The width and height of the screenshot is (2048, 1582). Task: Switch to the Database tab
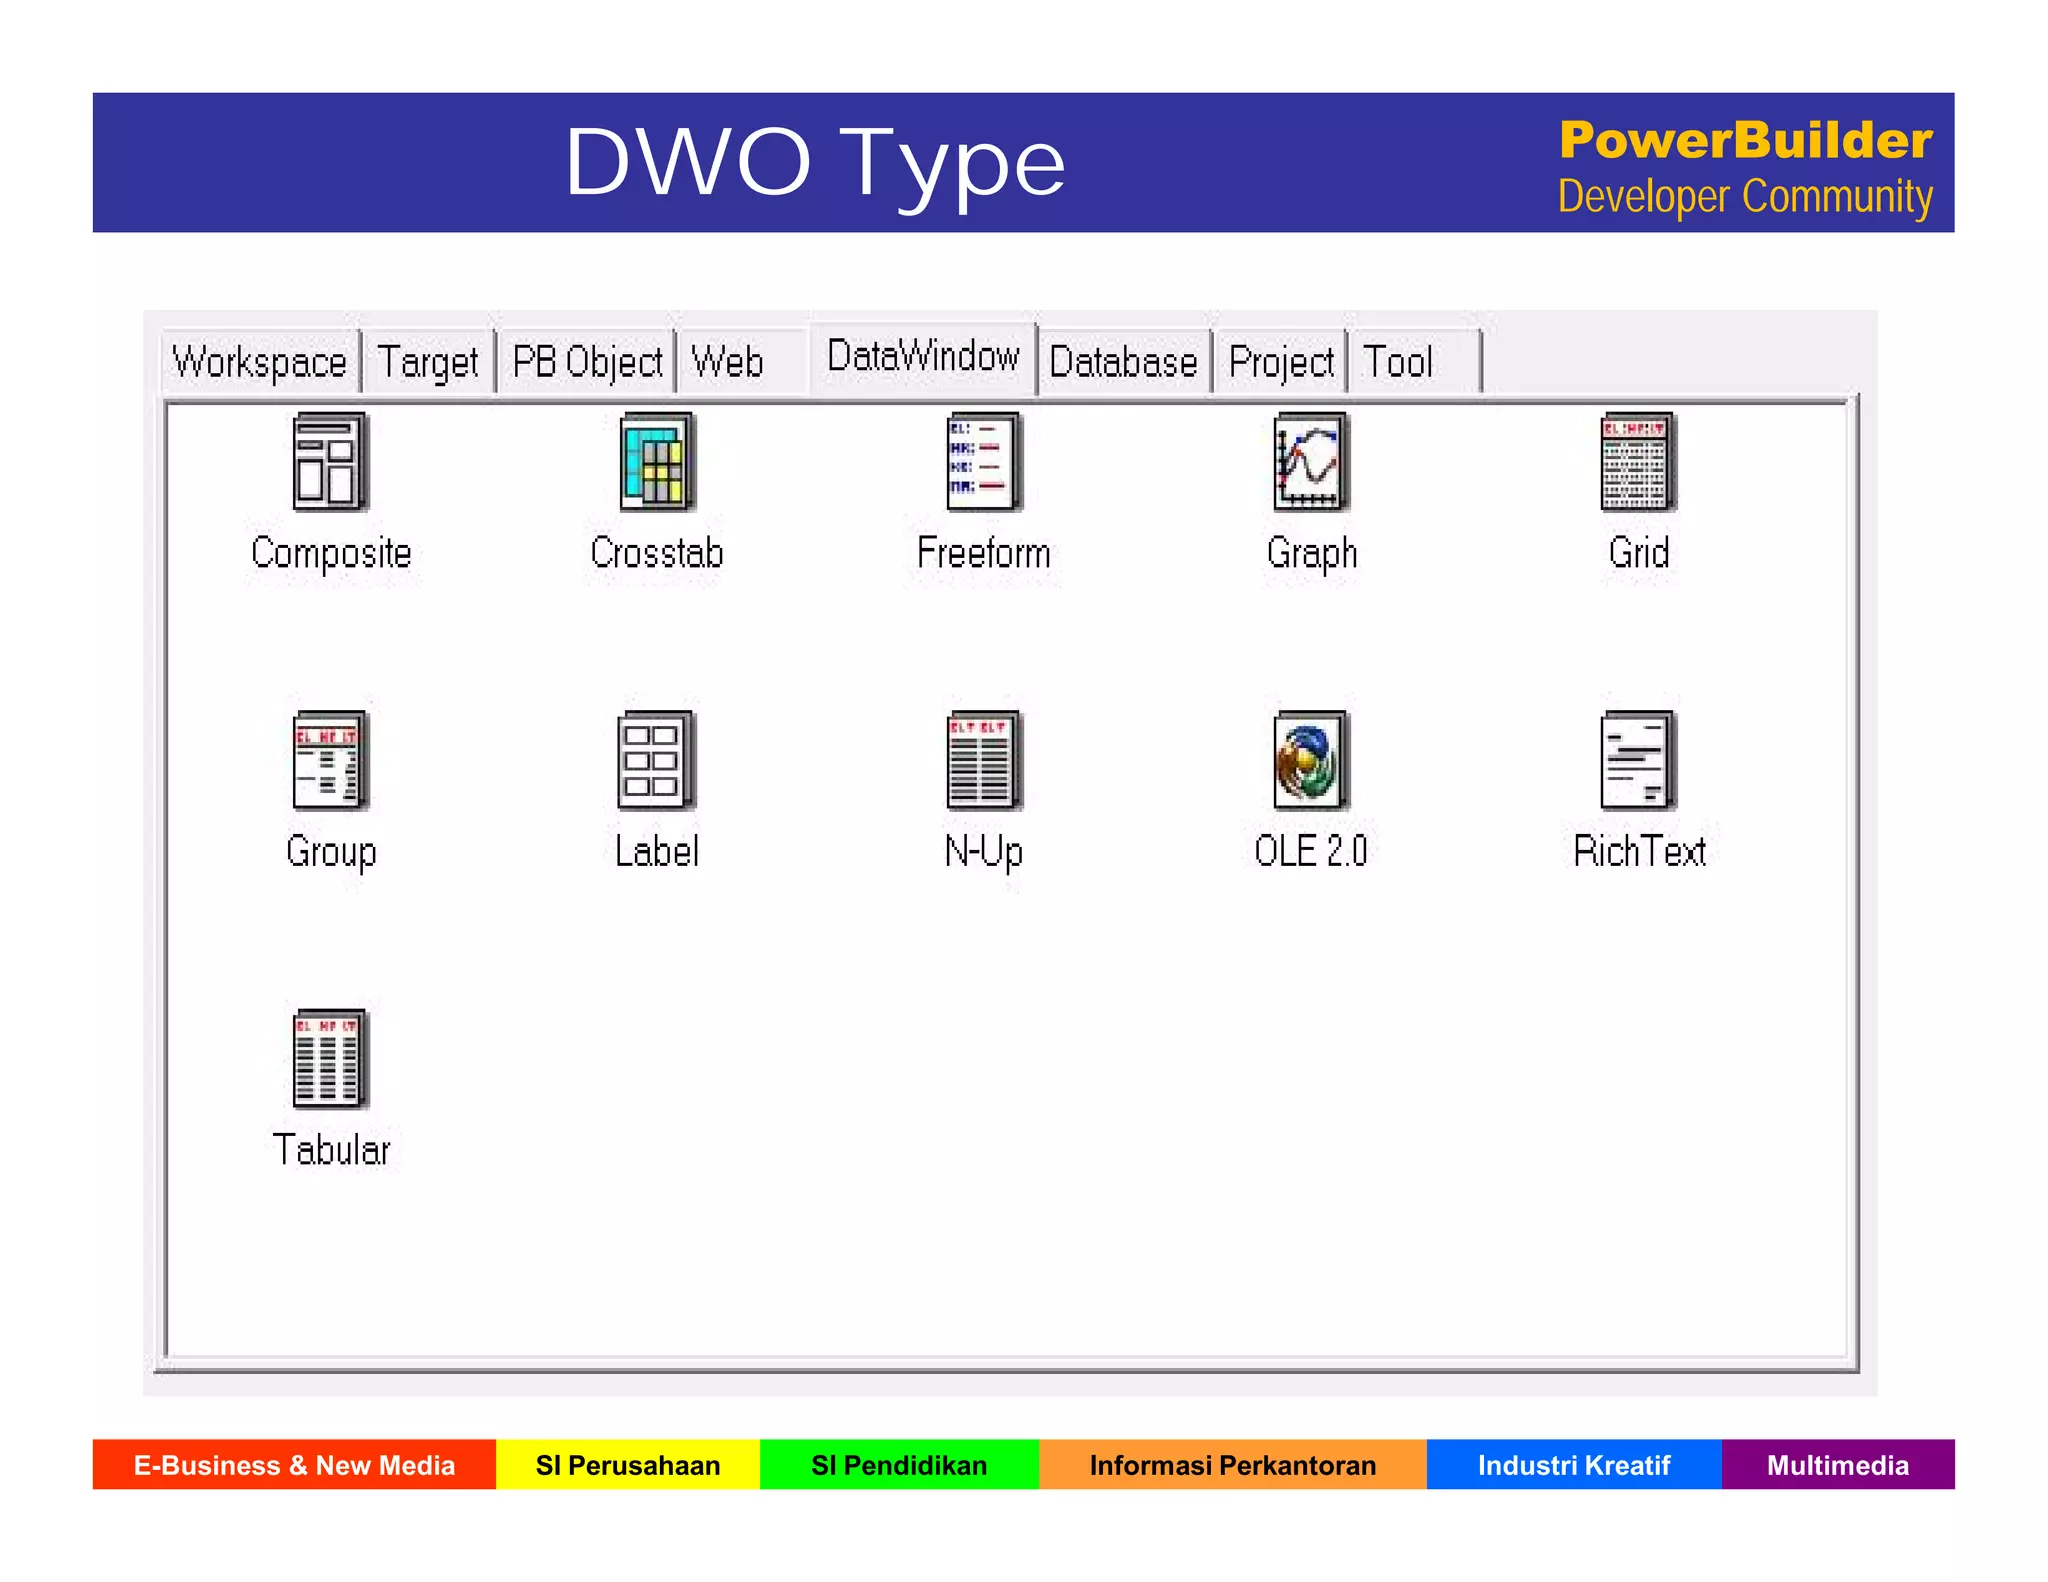coord(1124,361)
